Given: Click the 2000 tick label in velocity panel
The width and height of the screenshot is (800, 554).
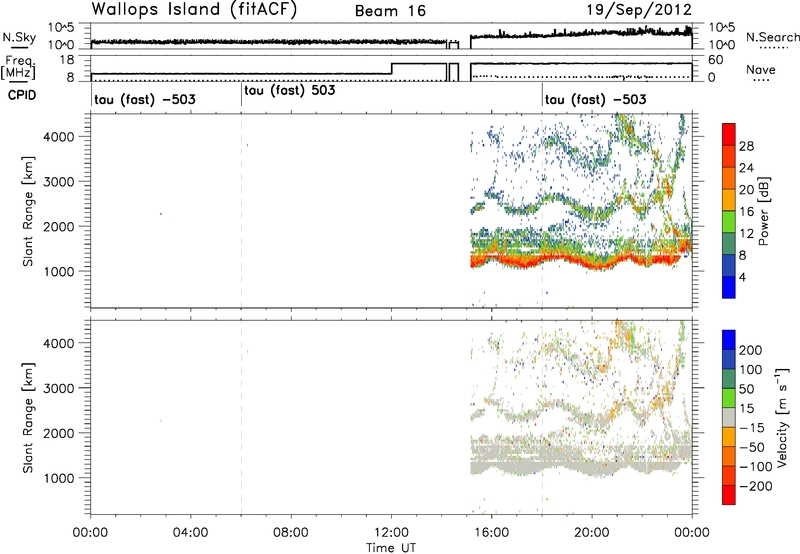Looking at the screenshot, I should coord(58,433).
